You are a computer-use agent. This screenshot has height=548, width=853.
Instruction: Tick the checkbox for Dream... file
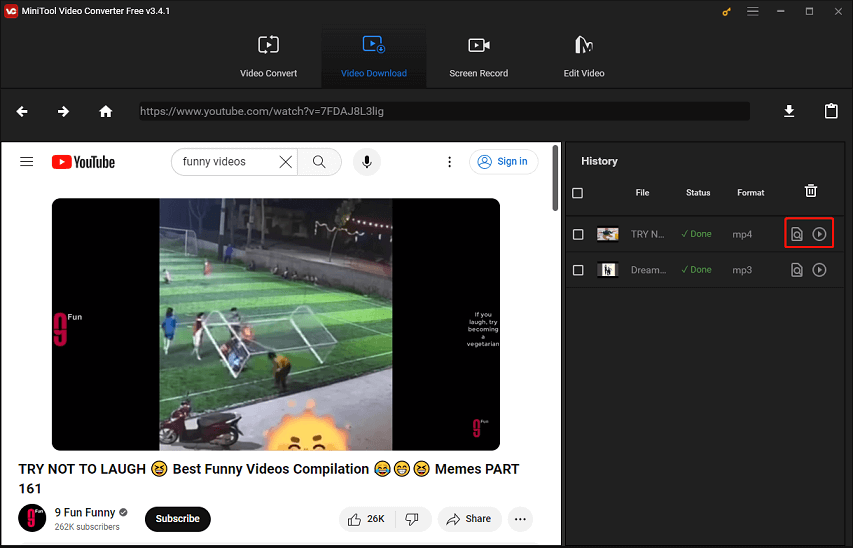point(578,270)
